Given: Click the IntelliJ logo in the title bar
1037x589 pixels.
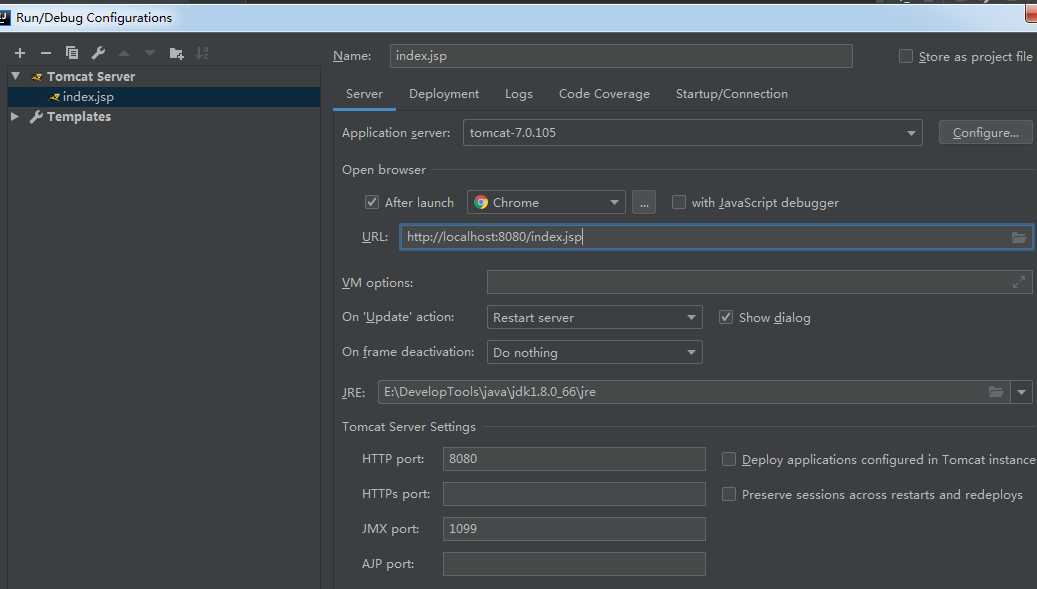Looking at the screenshot, I should pyautogui.click(x=5, y=18).
